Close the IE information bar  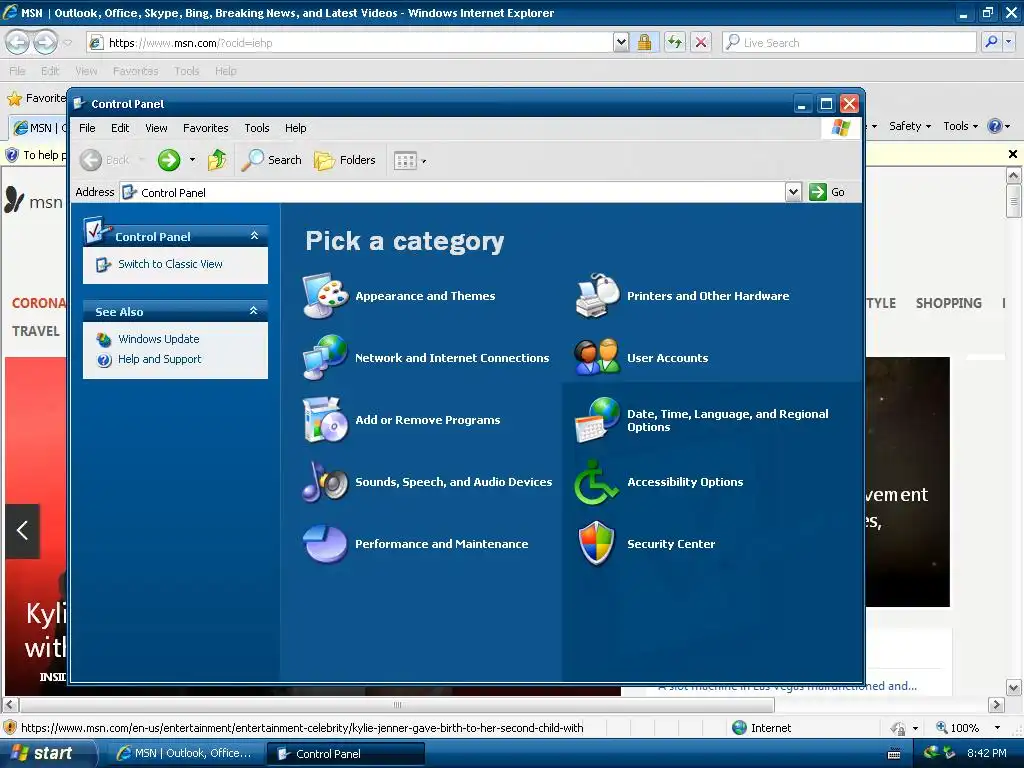(1013, 154)
